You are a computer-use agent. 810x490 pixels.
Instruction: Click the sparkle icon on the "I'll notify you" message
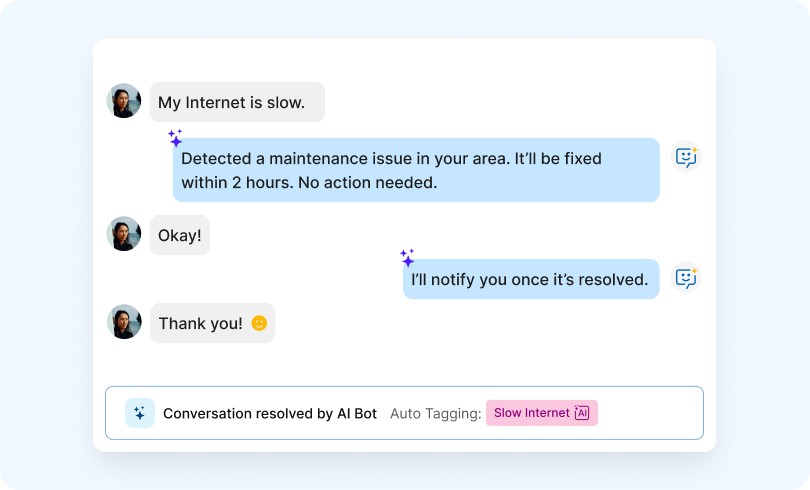coord(407,258)
